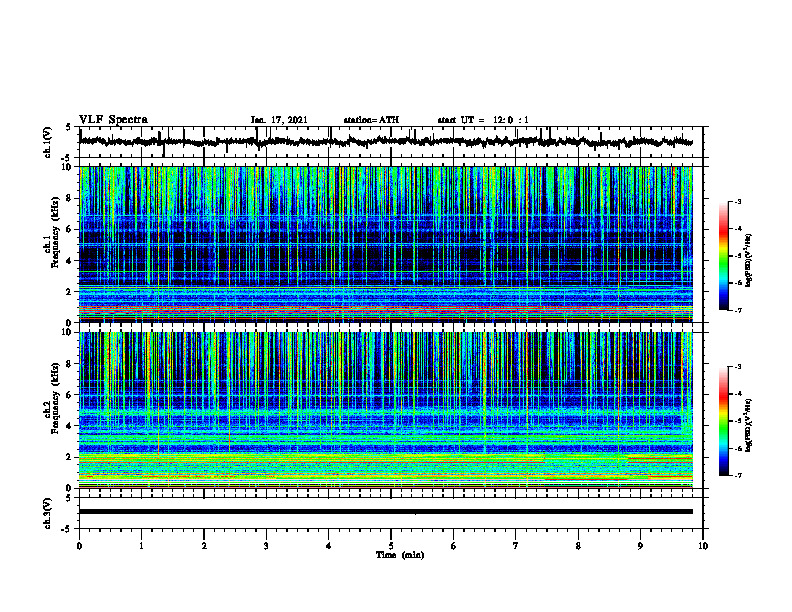The width and height of the screenshot is (792, 612).
Task: Select the date text "Jan. 17, 2021"
Action: point(279,120)
